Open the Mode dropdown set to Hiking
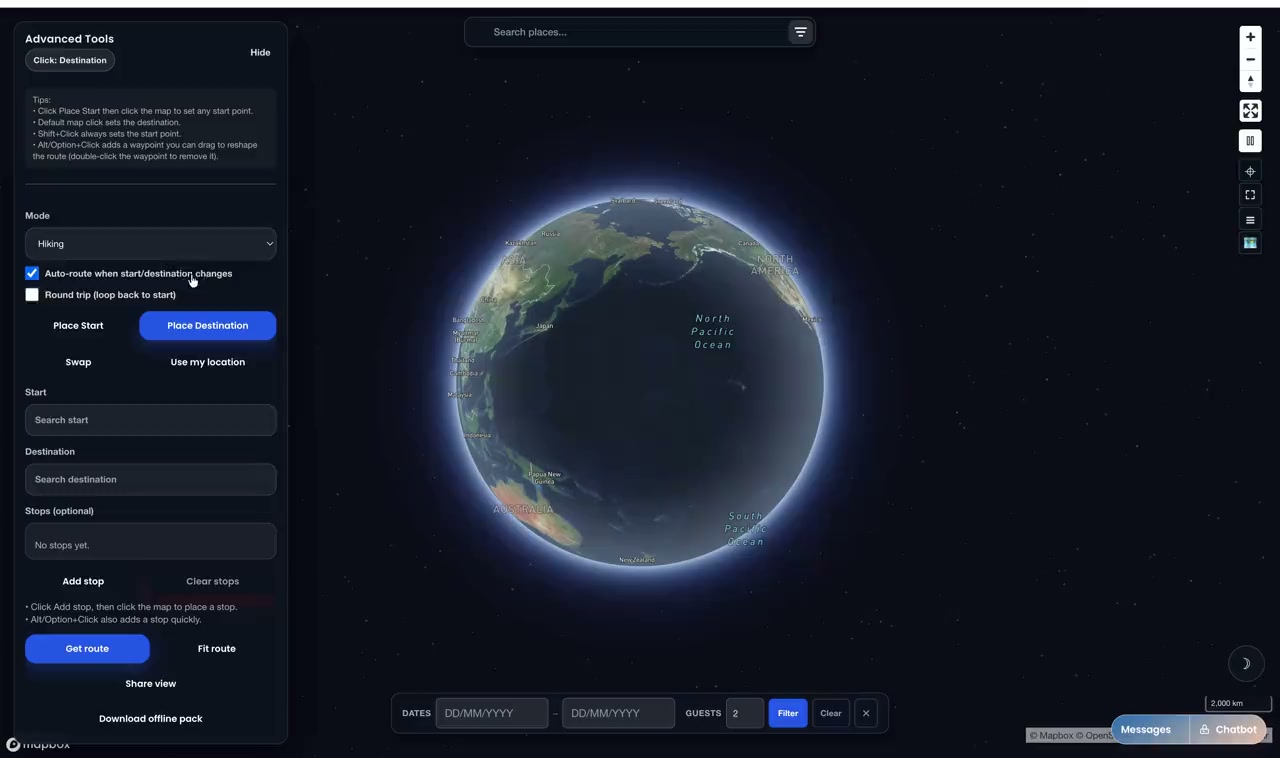Screen dimensions: 1280x758 coord(150,243)
